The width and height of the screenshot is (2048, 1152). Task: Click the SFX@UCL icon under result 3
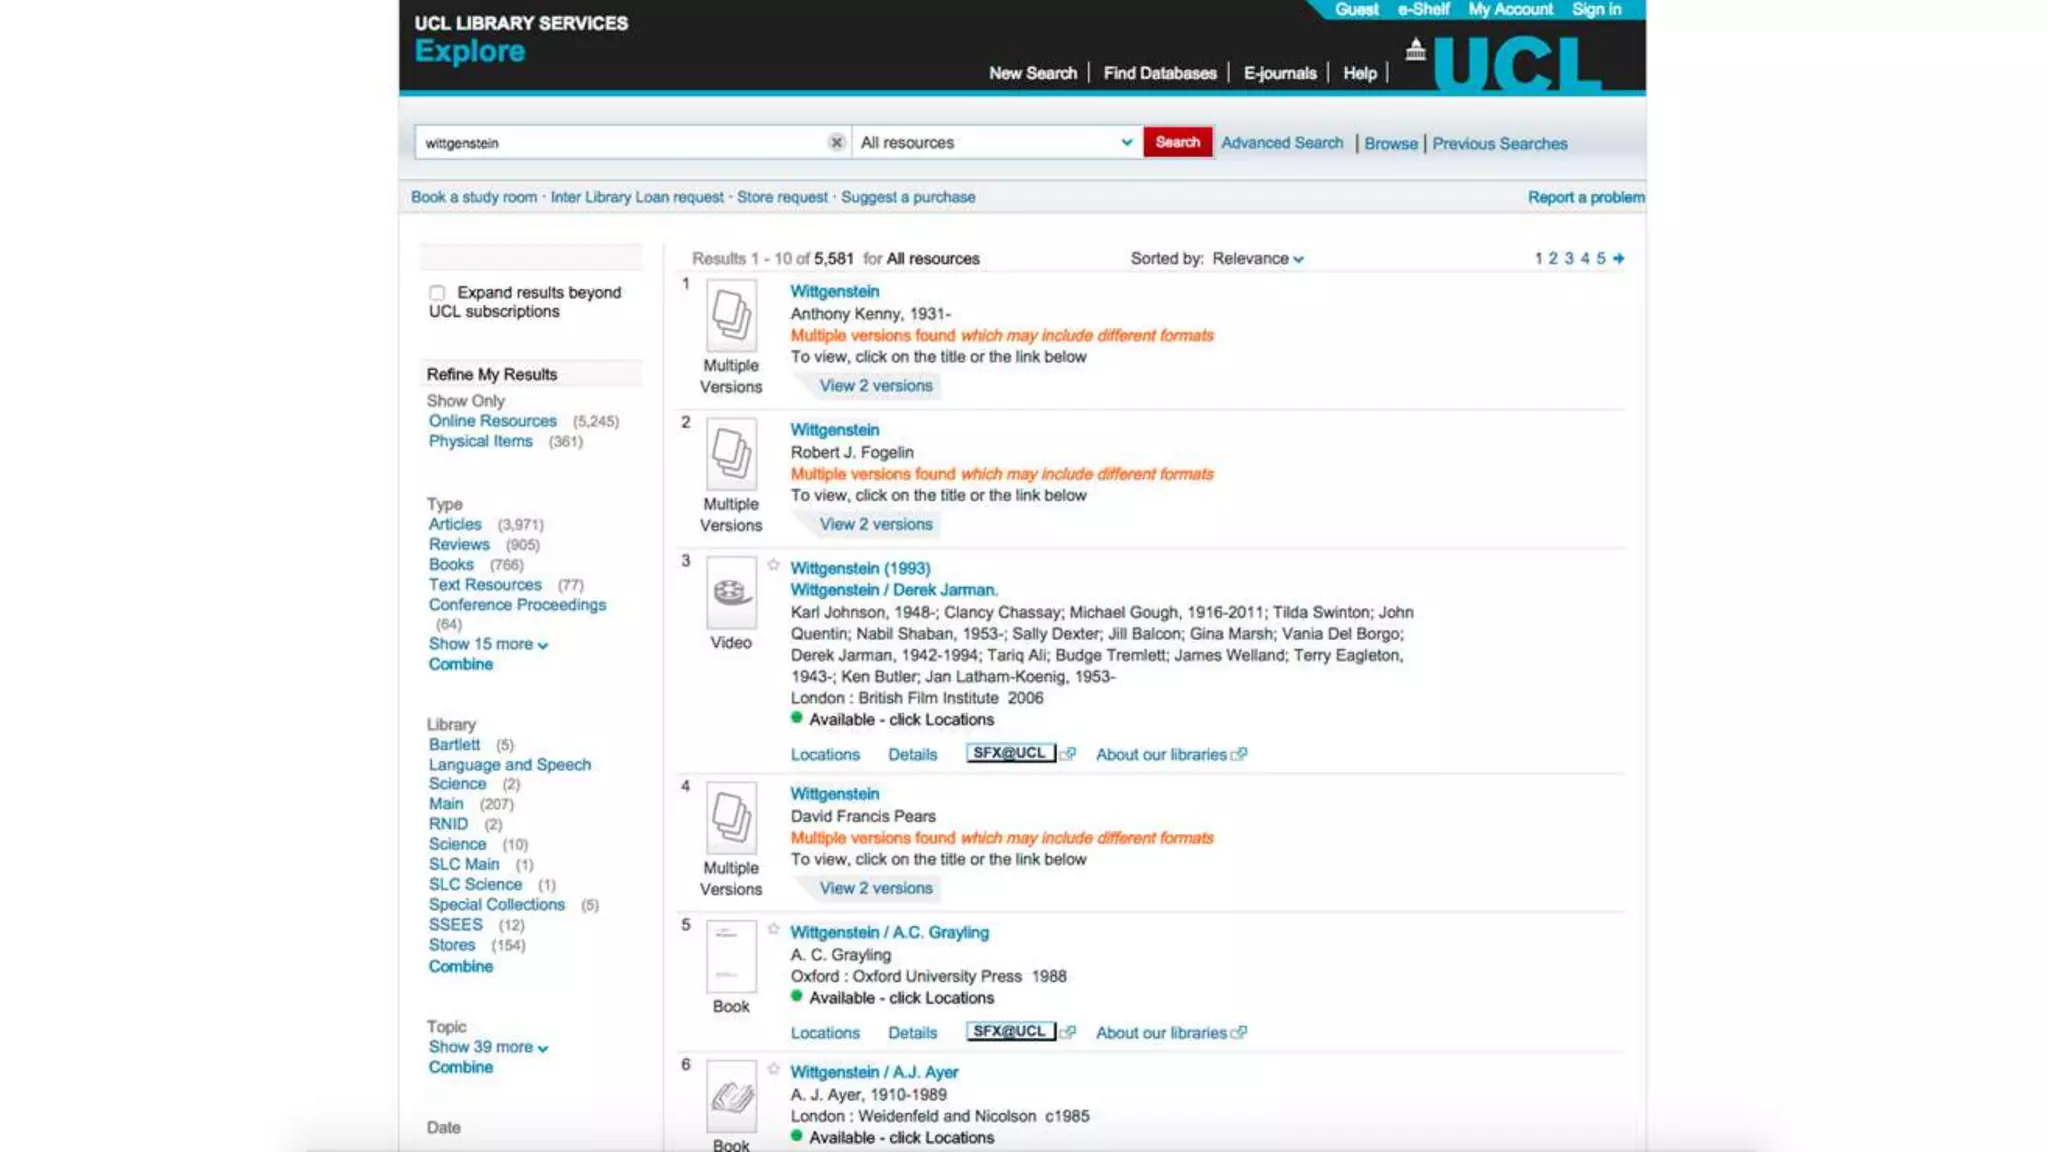coord(1010,754)
